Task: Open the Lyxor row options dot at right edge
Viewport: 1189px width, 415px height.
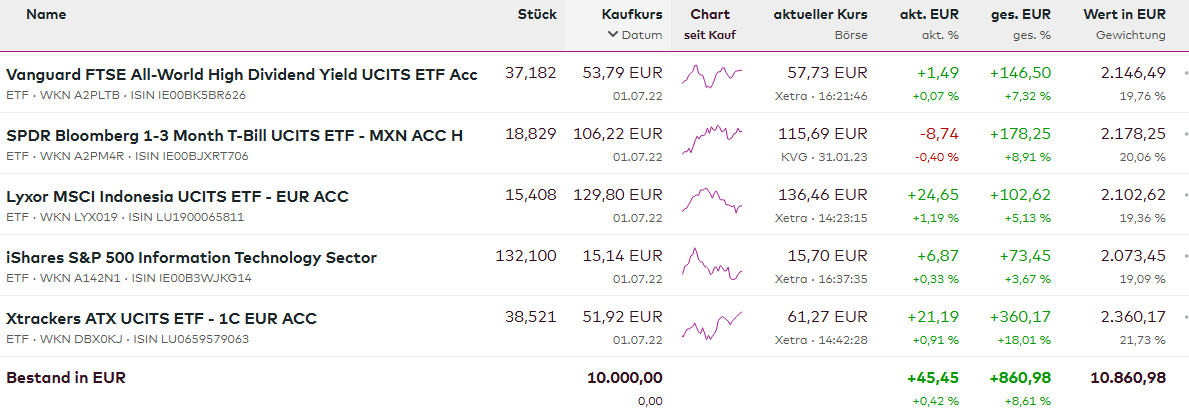Action: pyautogui.click(x=1186, y=196)
